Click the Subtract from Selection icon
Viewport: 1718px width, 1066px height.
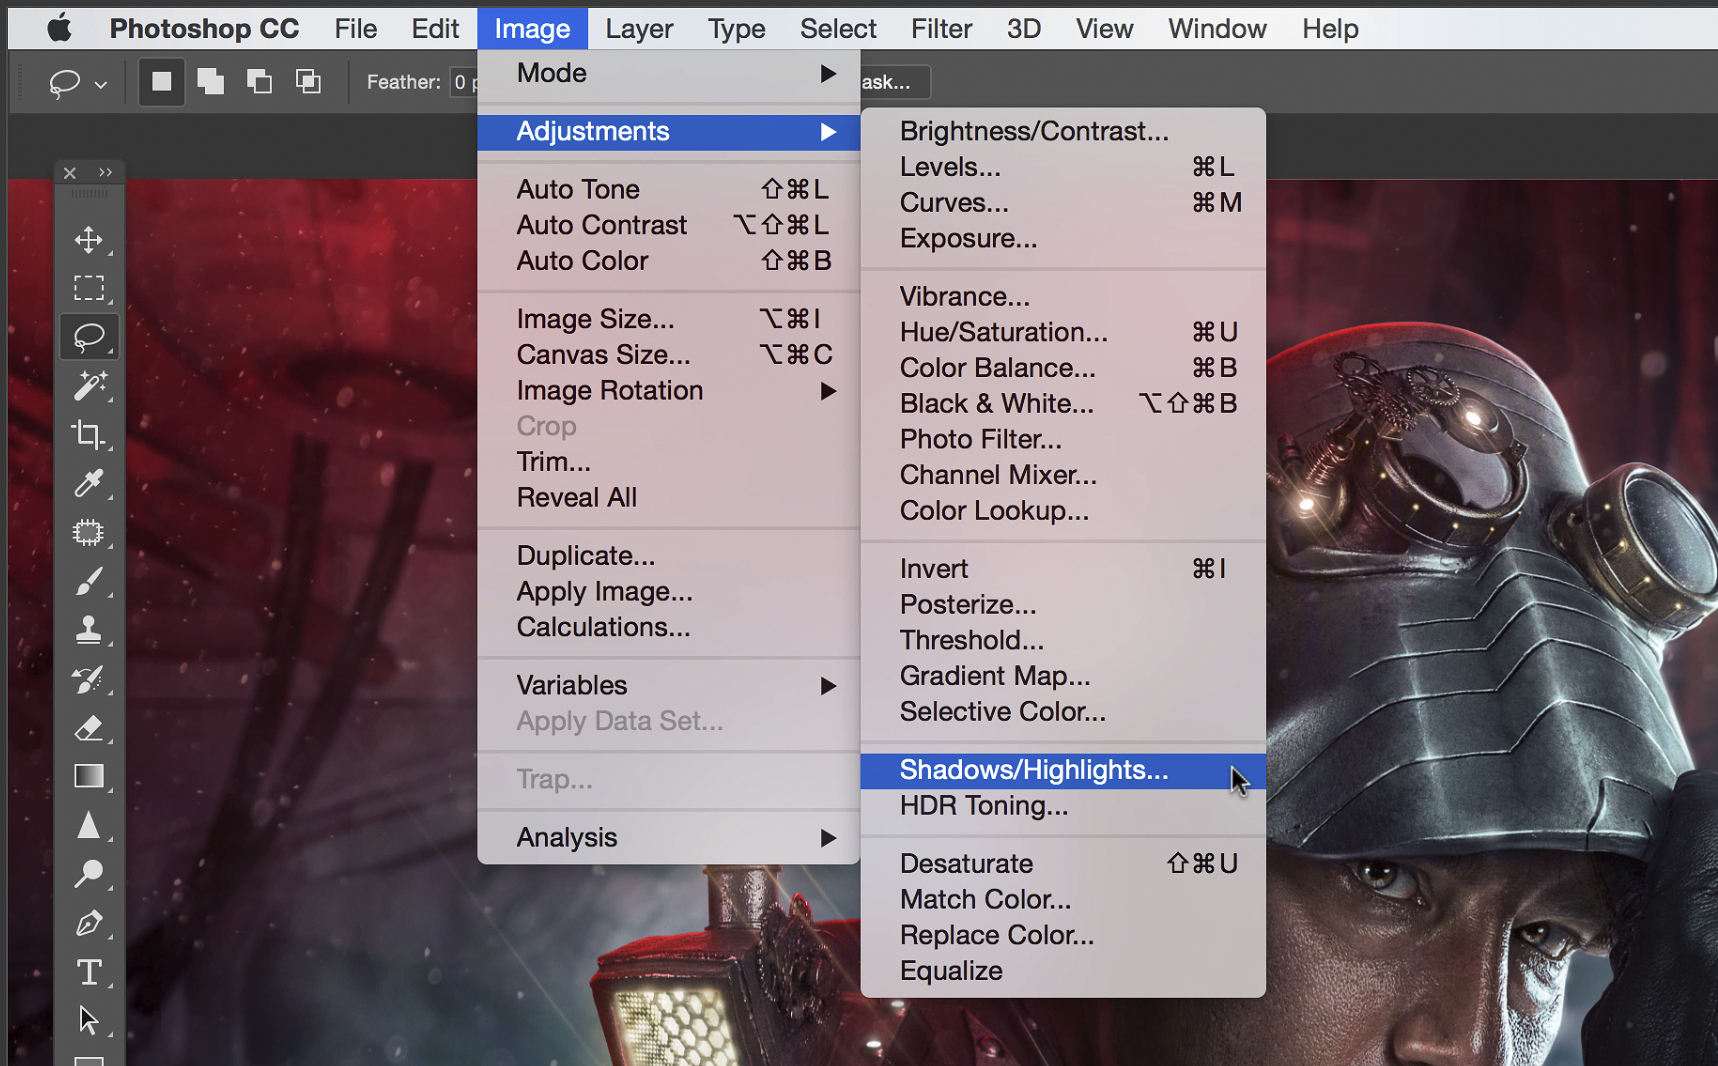click(x=259, y=82)
